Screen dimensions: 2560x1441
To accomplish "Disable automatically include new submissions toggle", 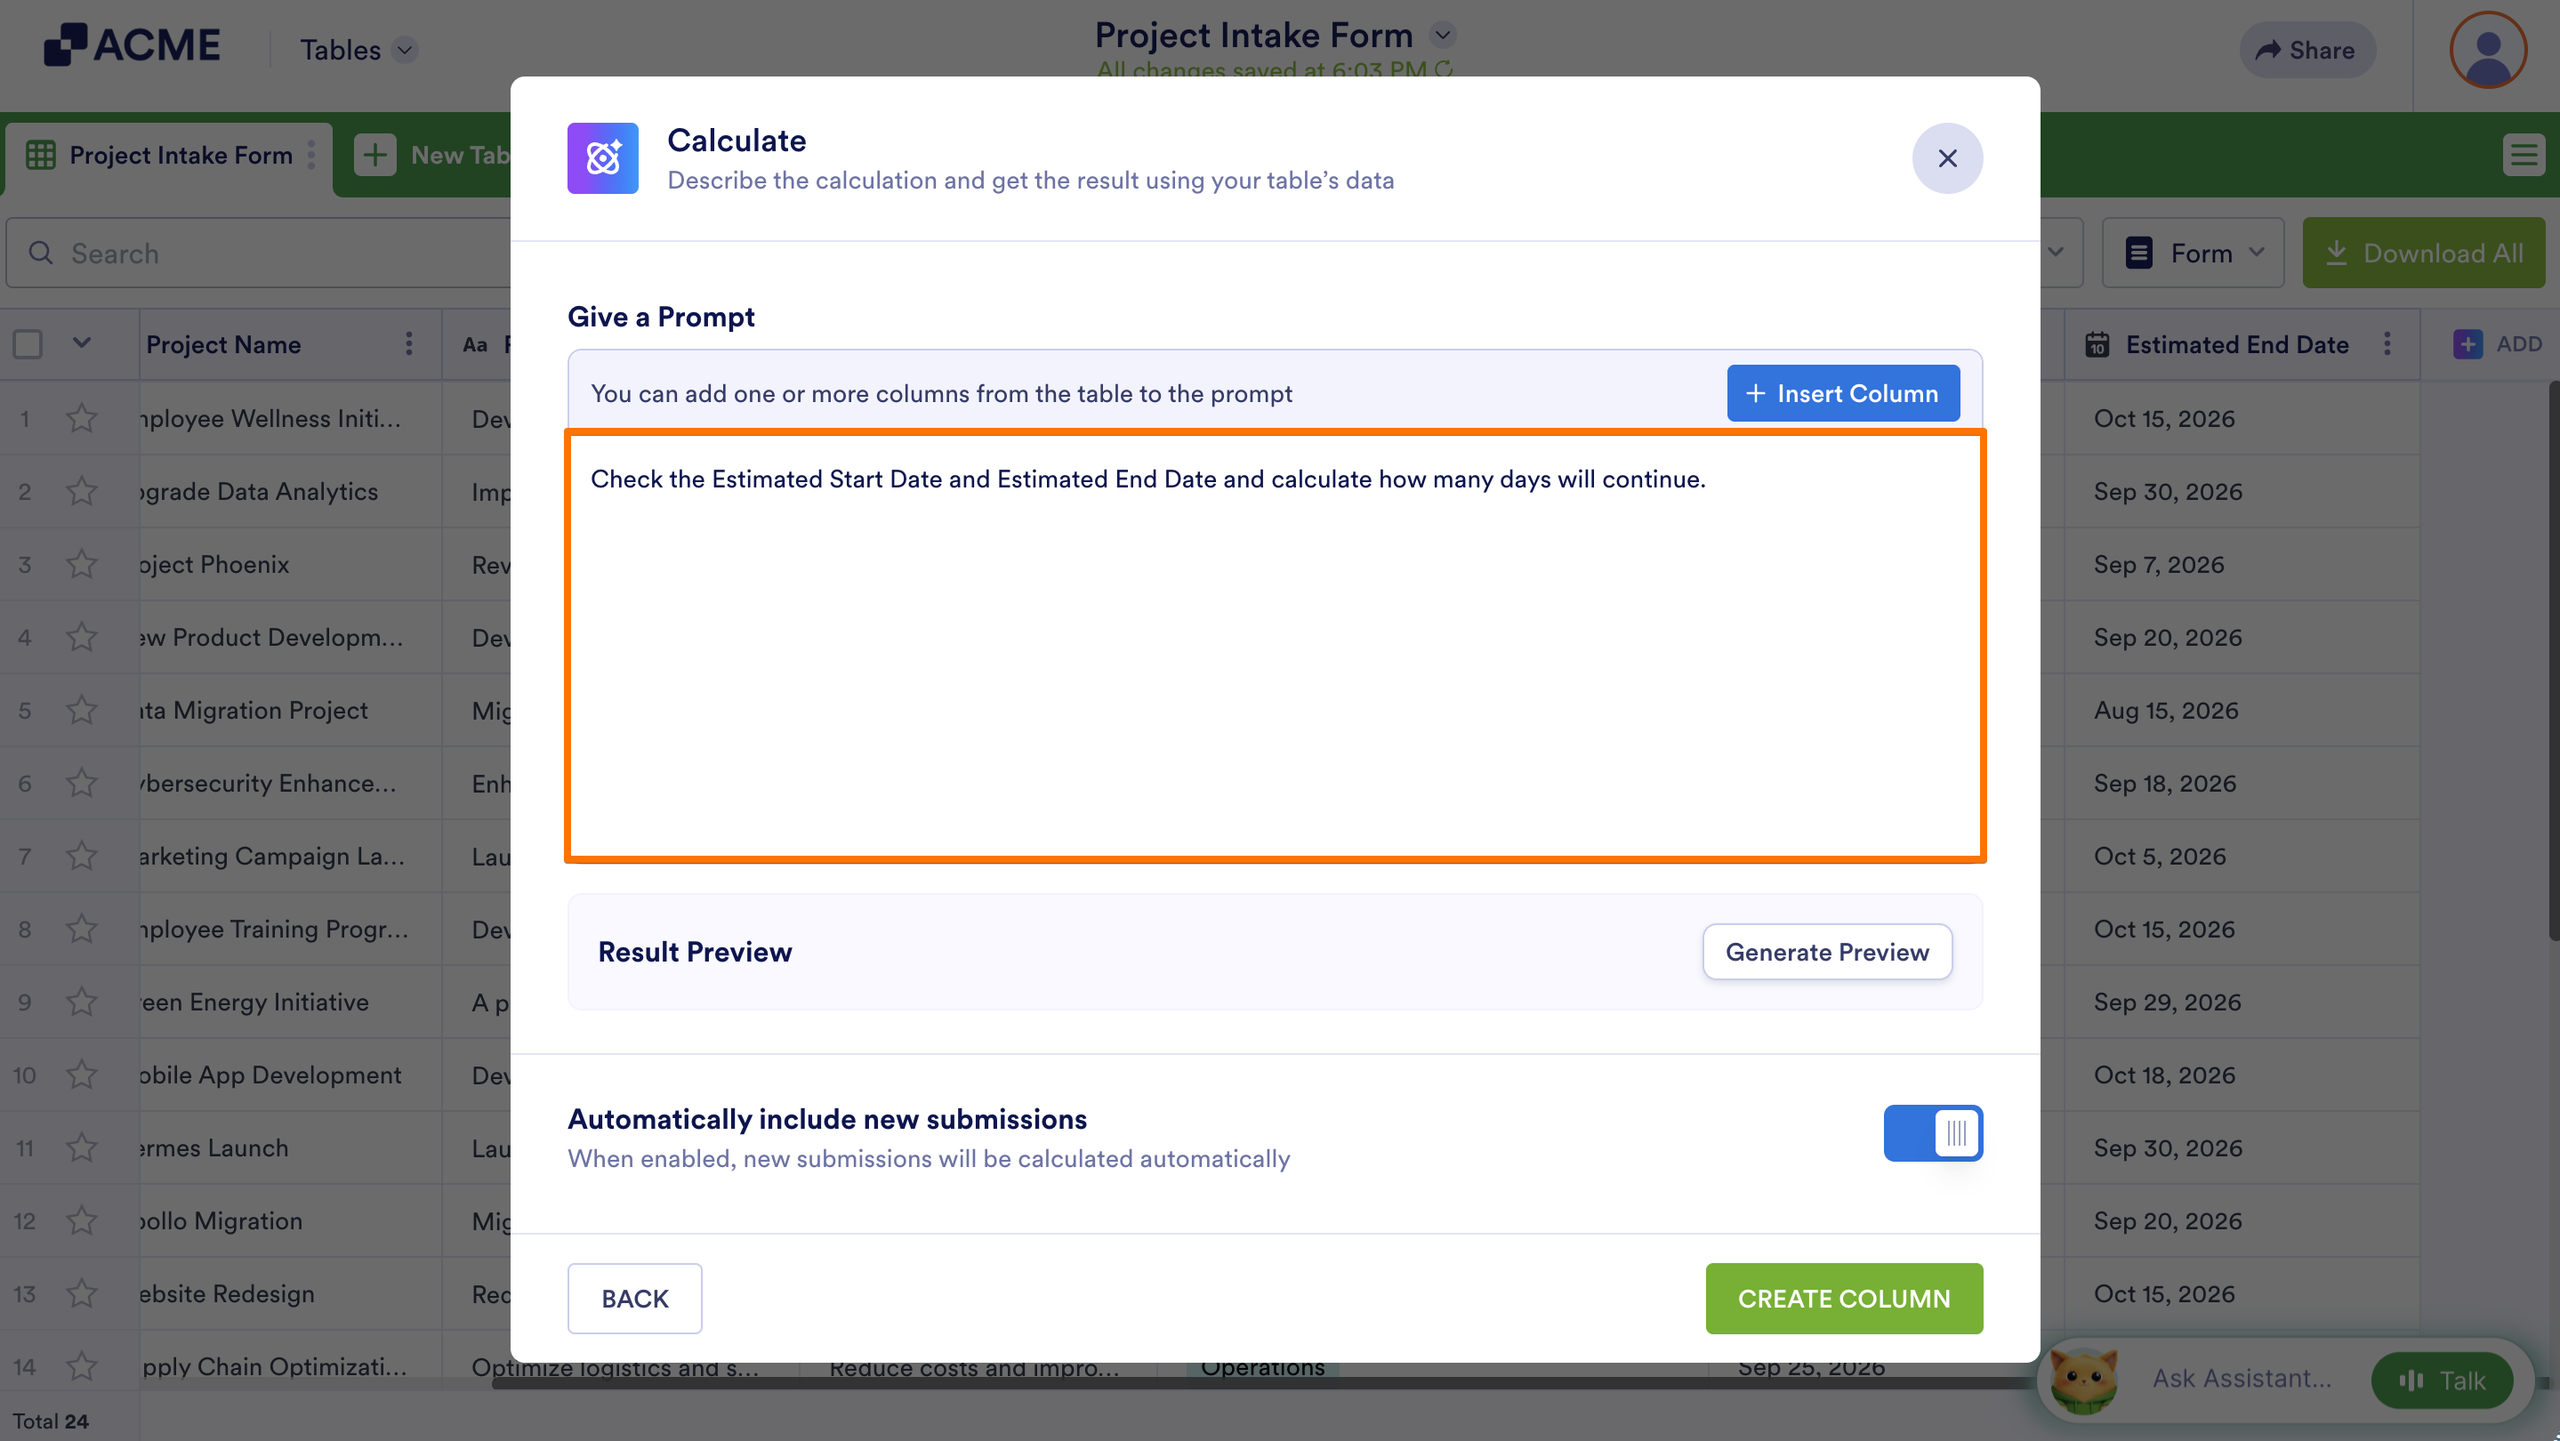I will [1932, 1133].
